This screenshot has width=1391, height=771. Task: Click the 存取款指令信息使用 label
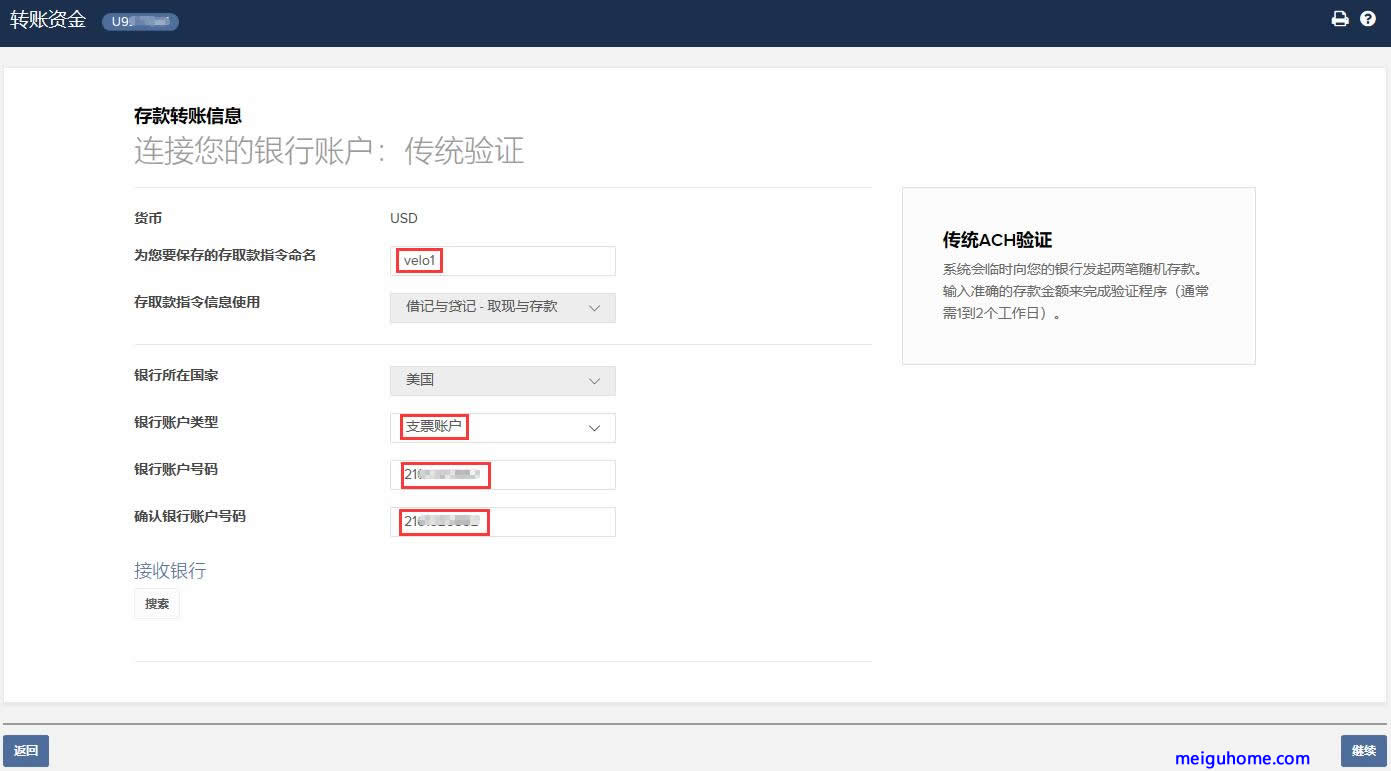click(x=197, y=302)
